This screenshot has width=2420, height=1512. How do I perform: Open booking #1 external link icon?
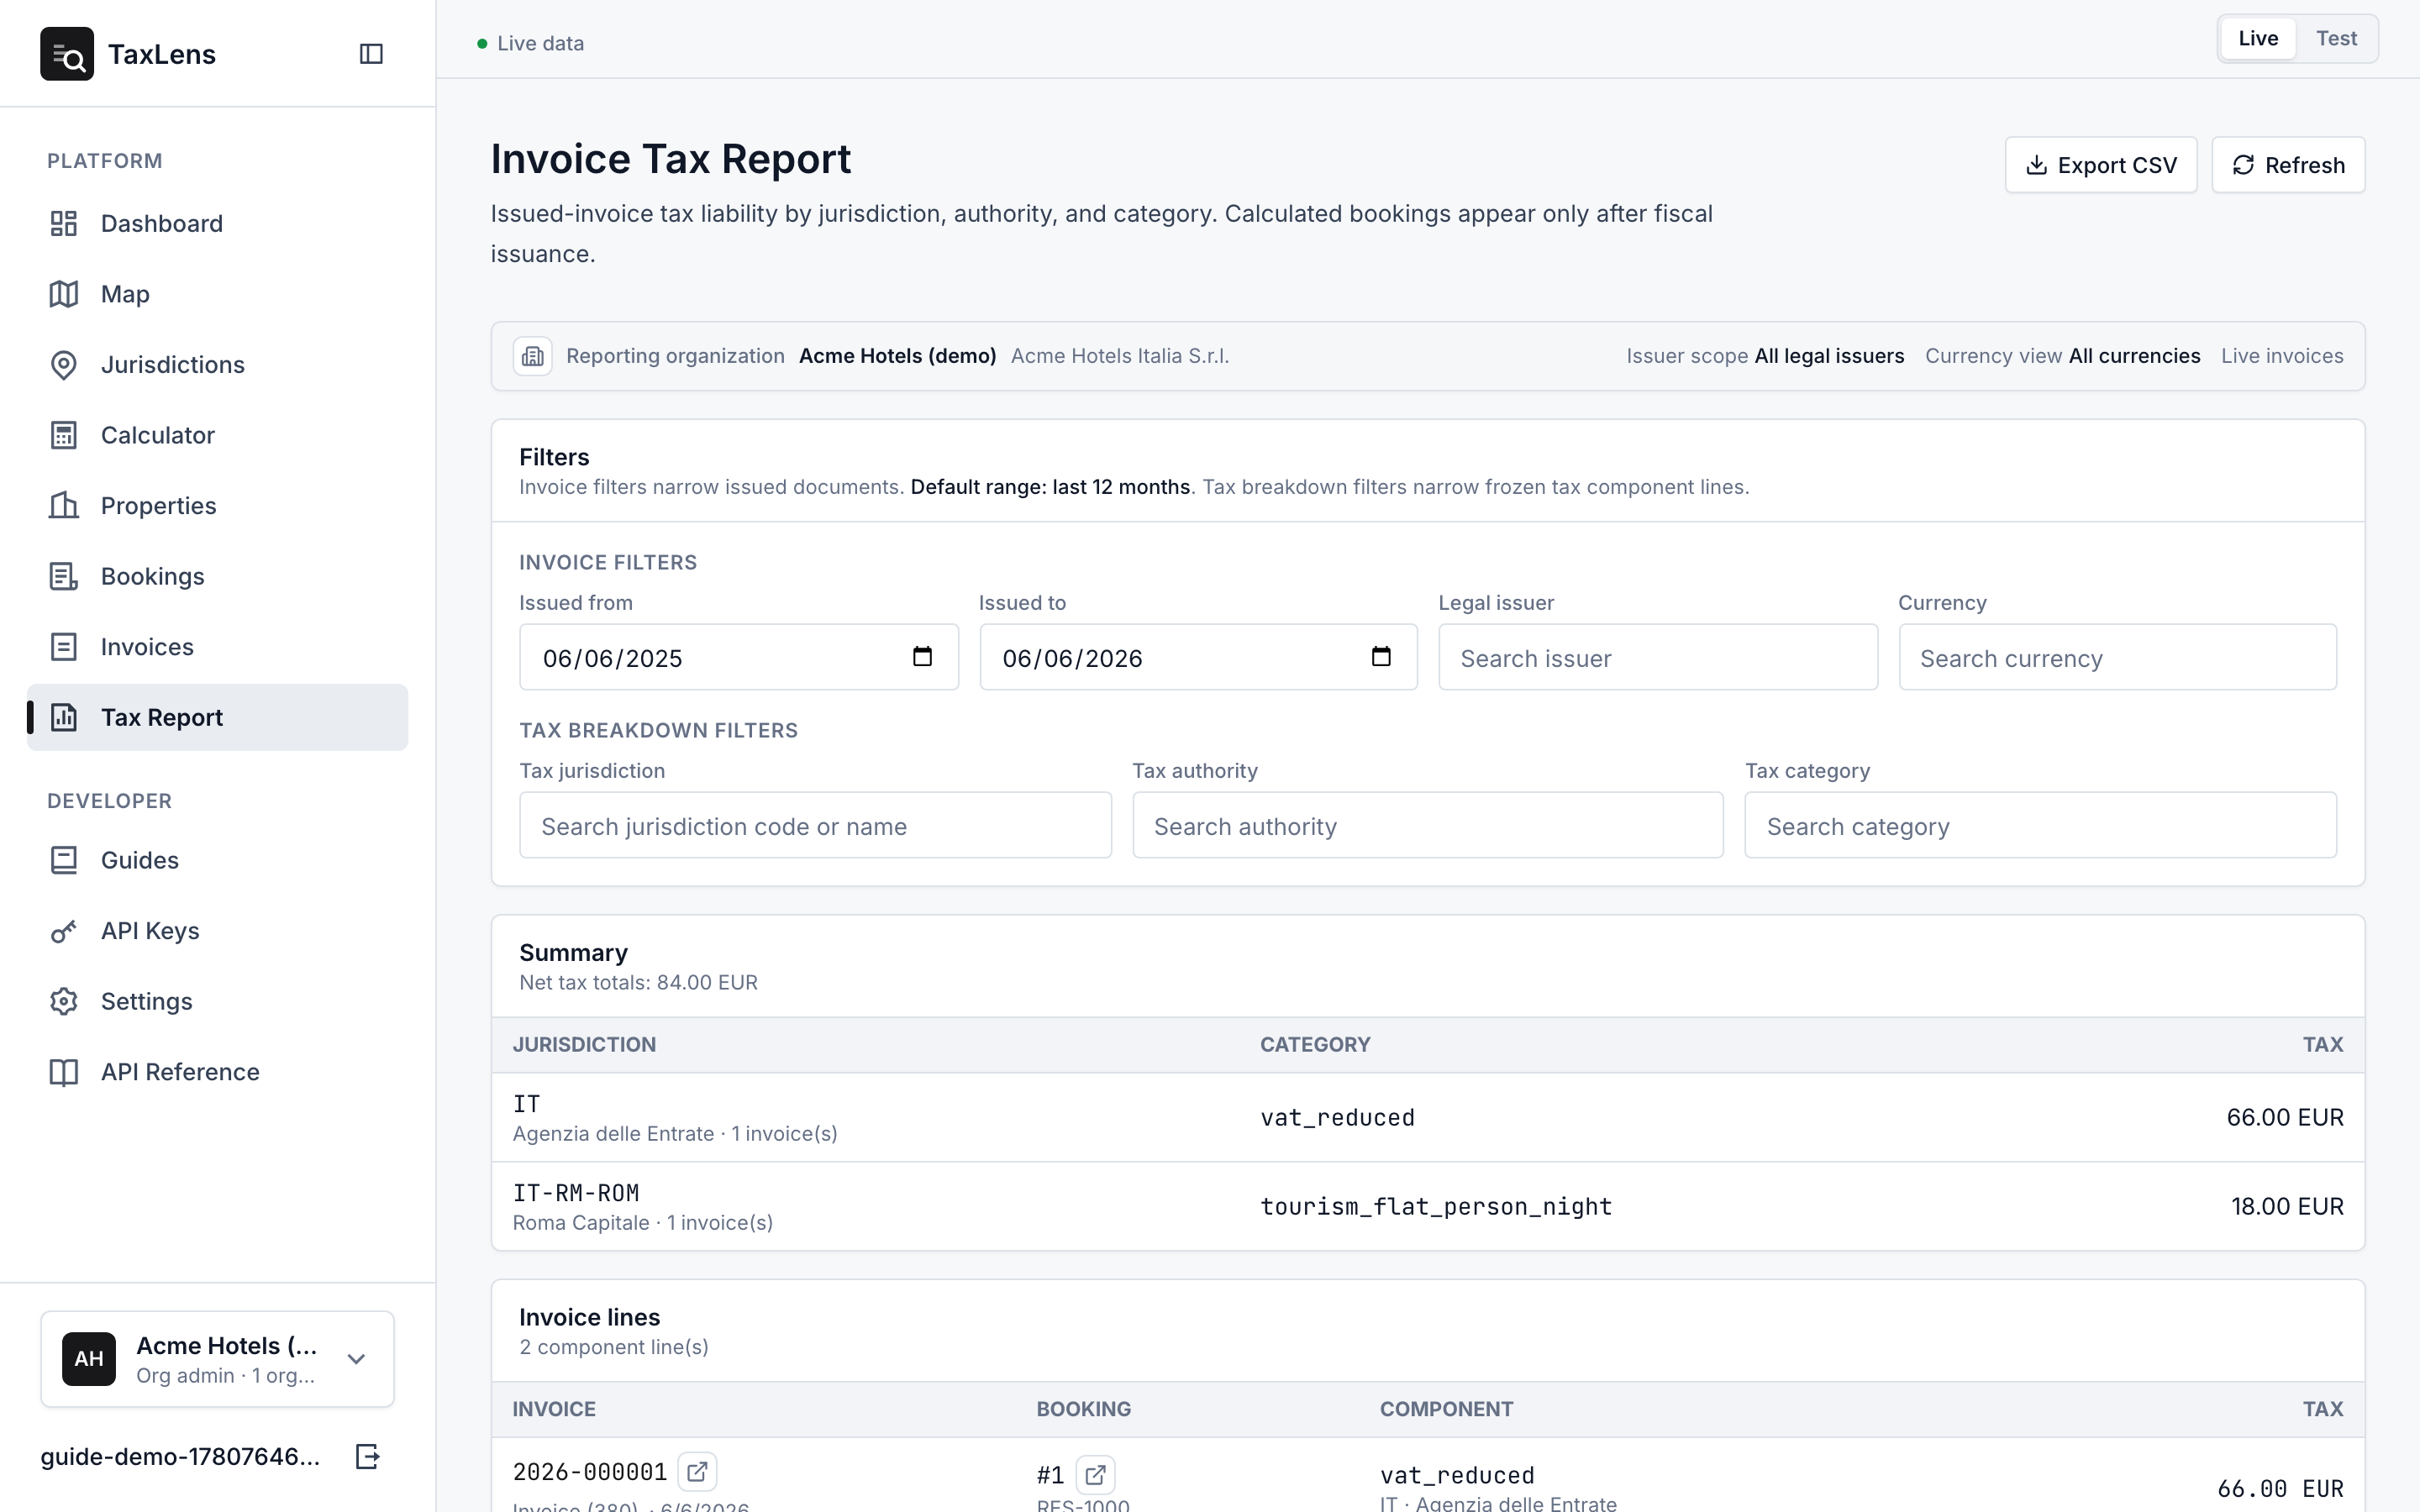click(x=1095, y=1475)
